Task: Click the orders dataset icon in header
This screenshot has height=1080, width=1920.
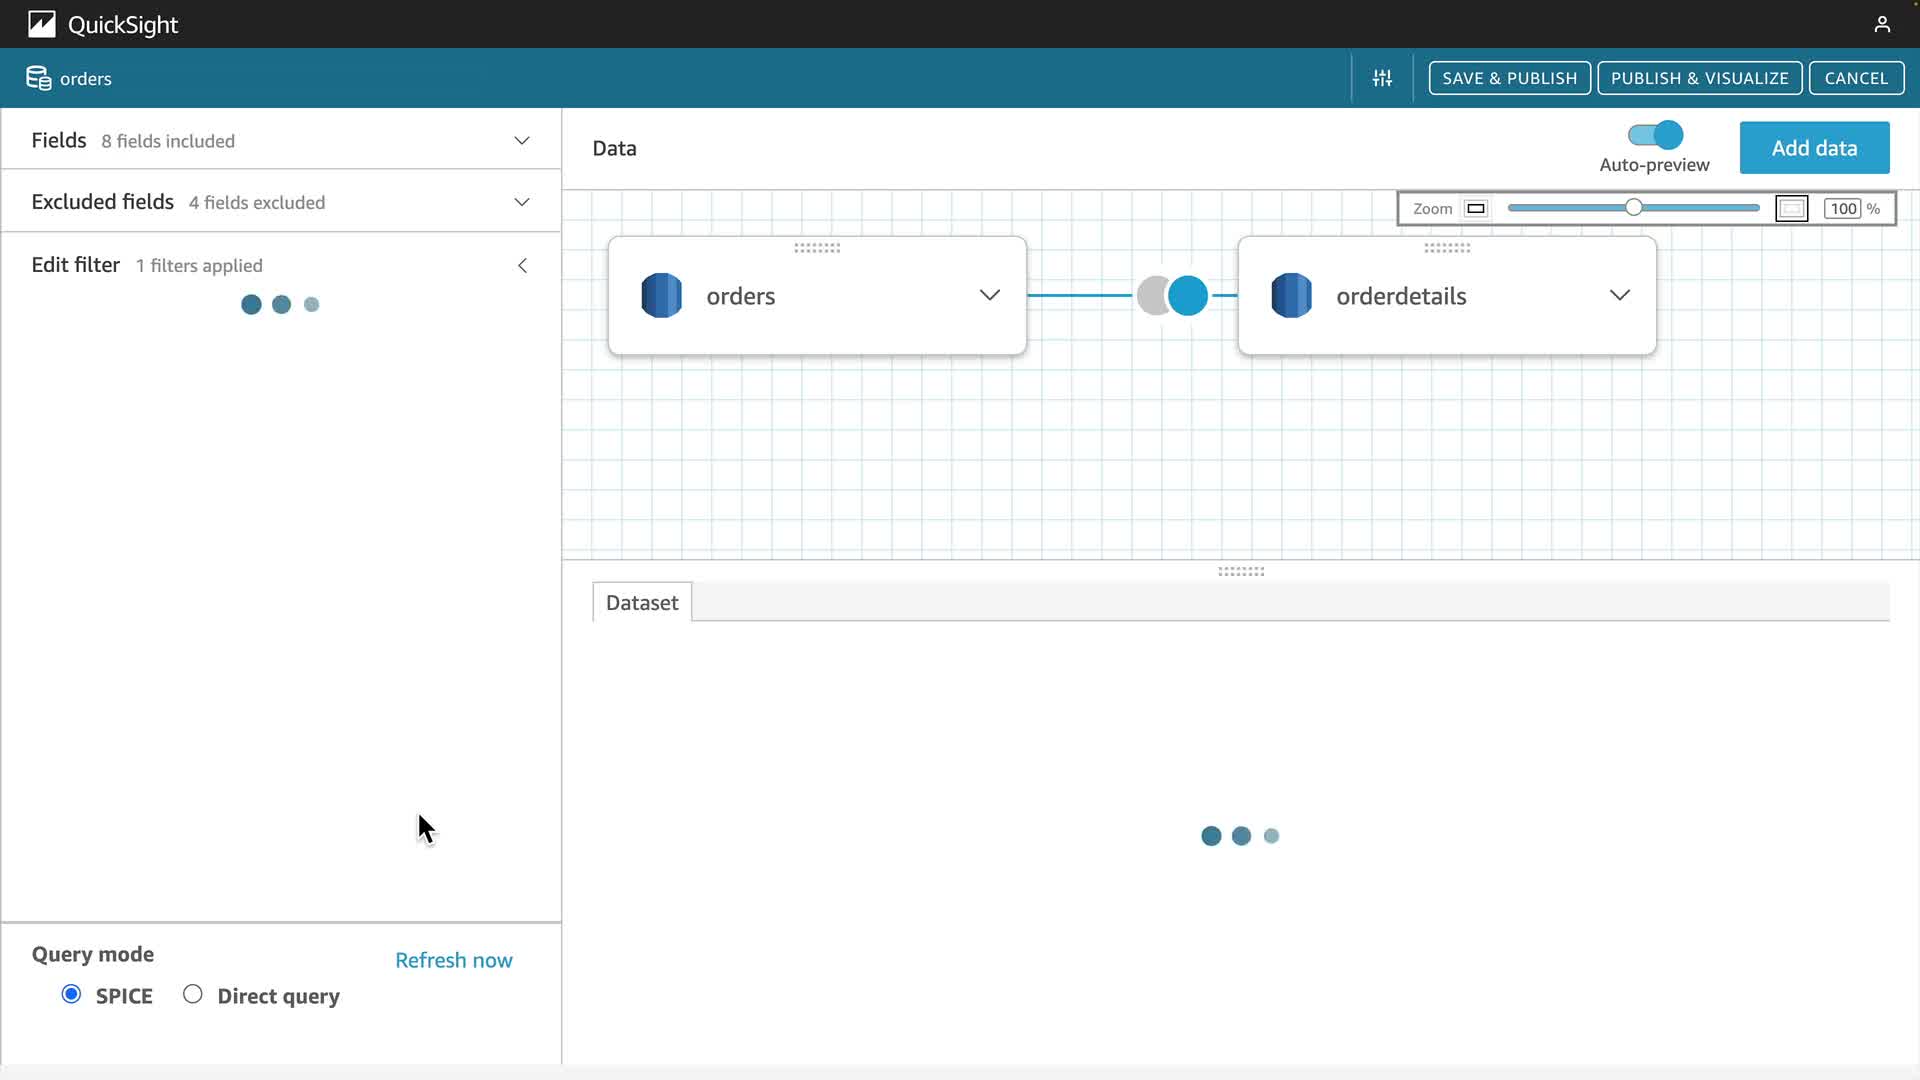Action: click(x=39, y=78)
